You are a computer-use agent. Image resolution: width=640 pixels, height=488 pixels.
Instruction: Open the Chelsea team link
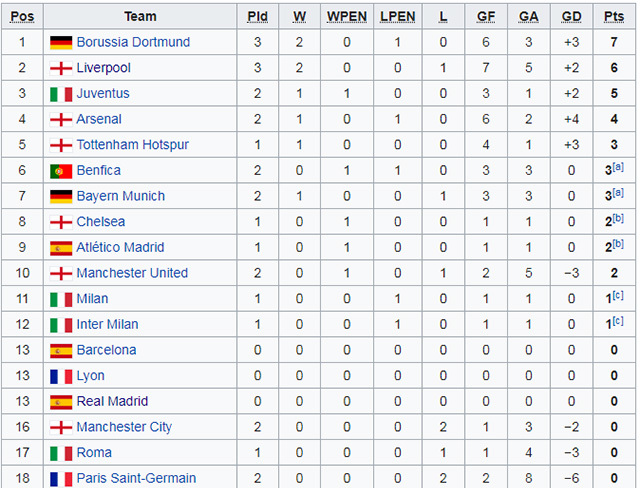(x=101, y=222)
